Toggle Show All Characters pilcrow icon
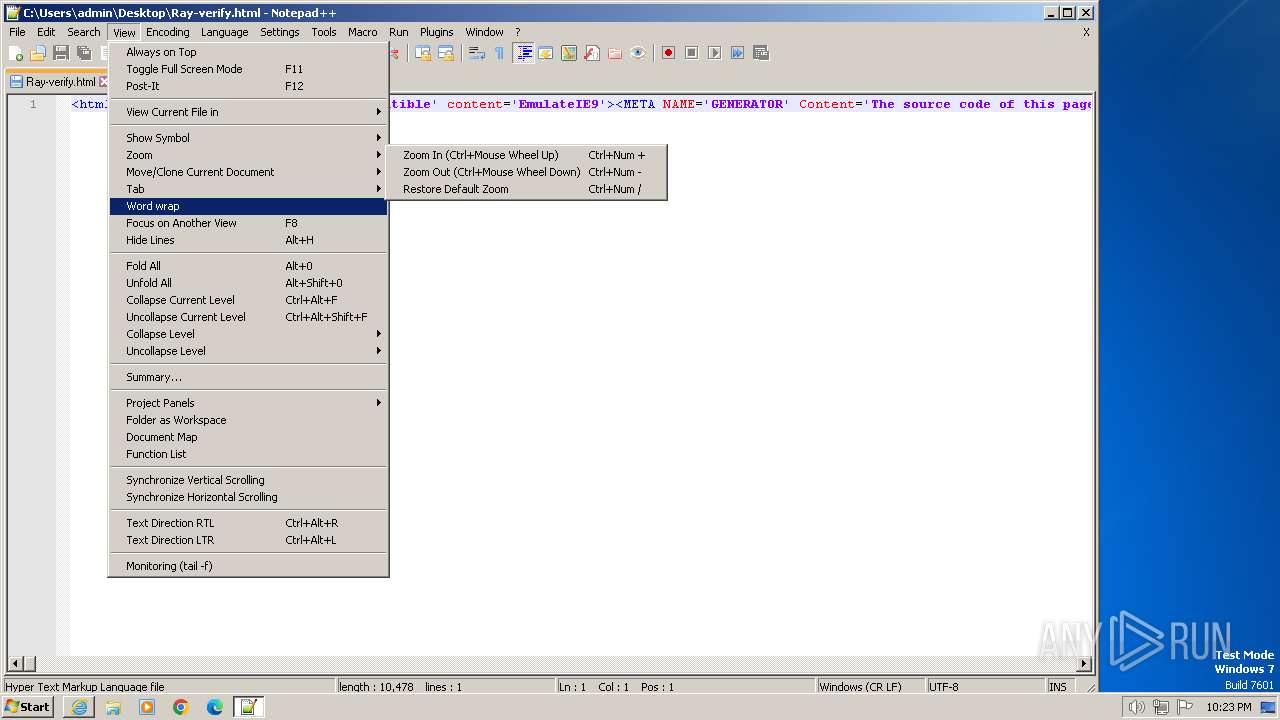 point(499,53)
